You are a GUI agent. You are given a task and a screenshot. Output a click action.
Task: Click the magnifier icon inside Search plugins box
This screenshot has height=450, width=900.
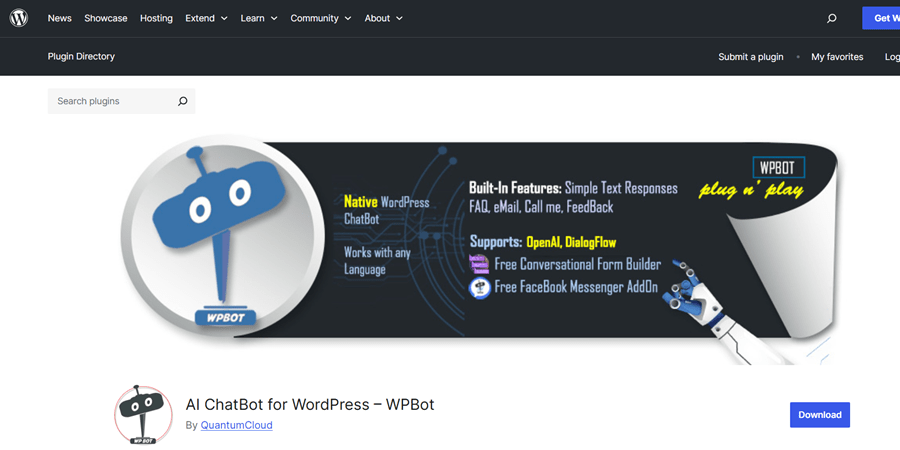(x=182, y=101)
